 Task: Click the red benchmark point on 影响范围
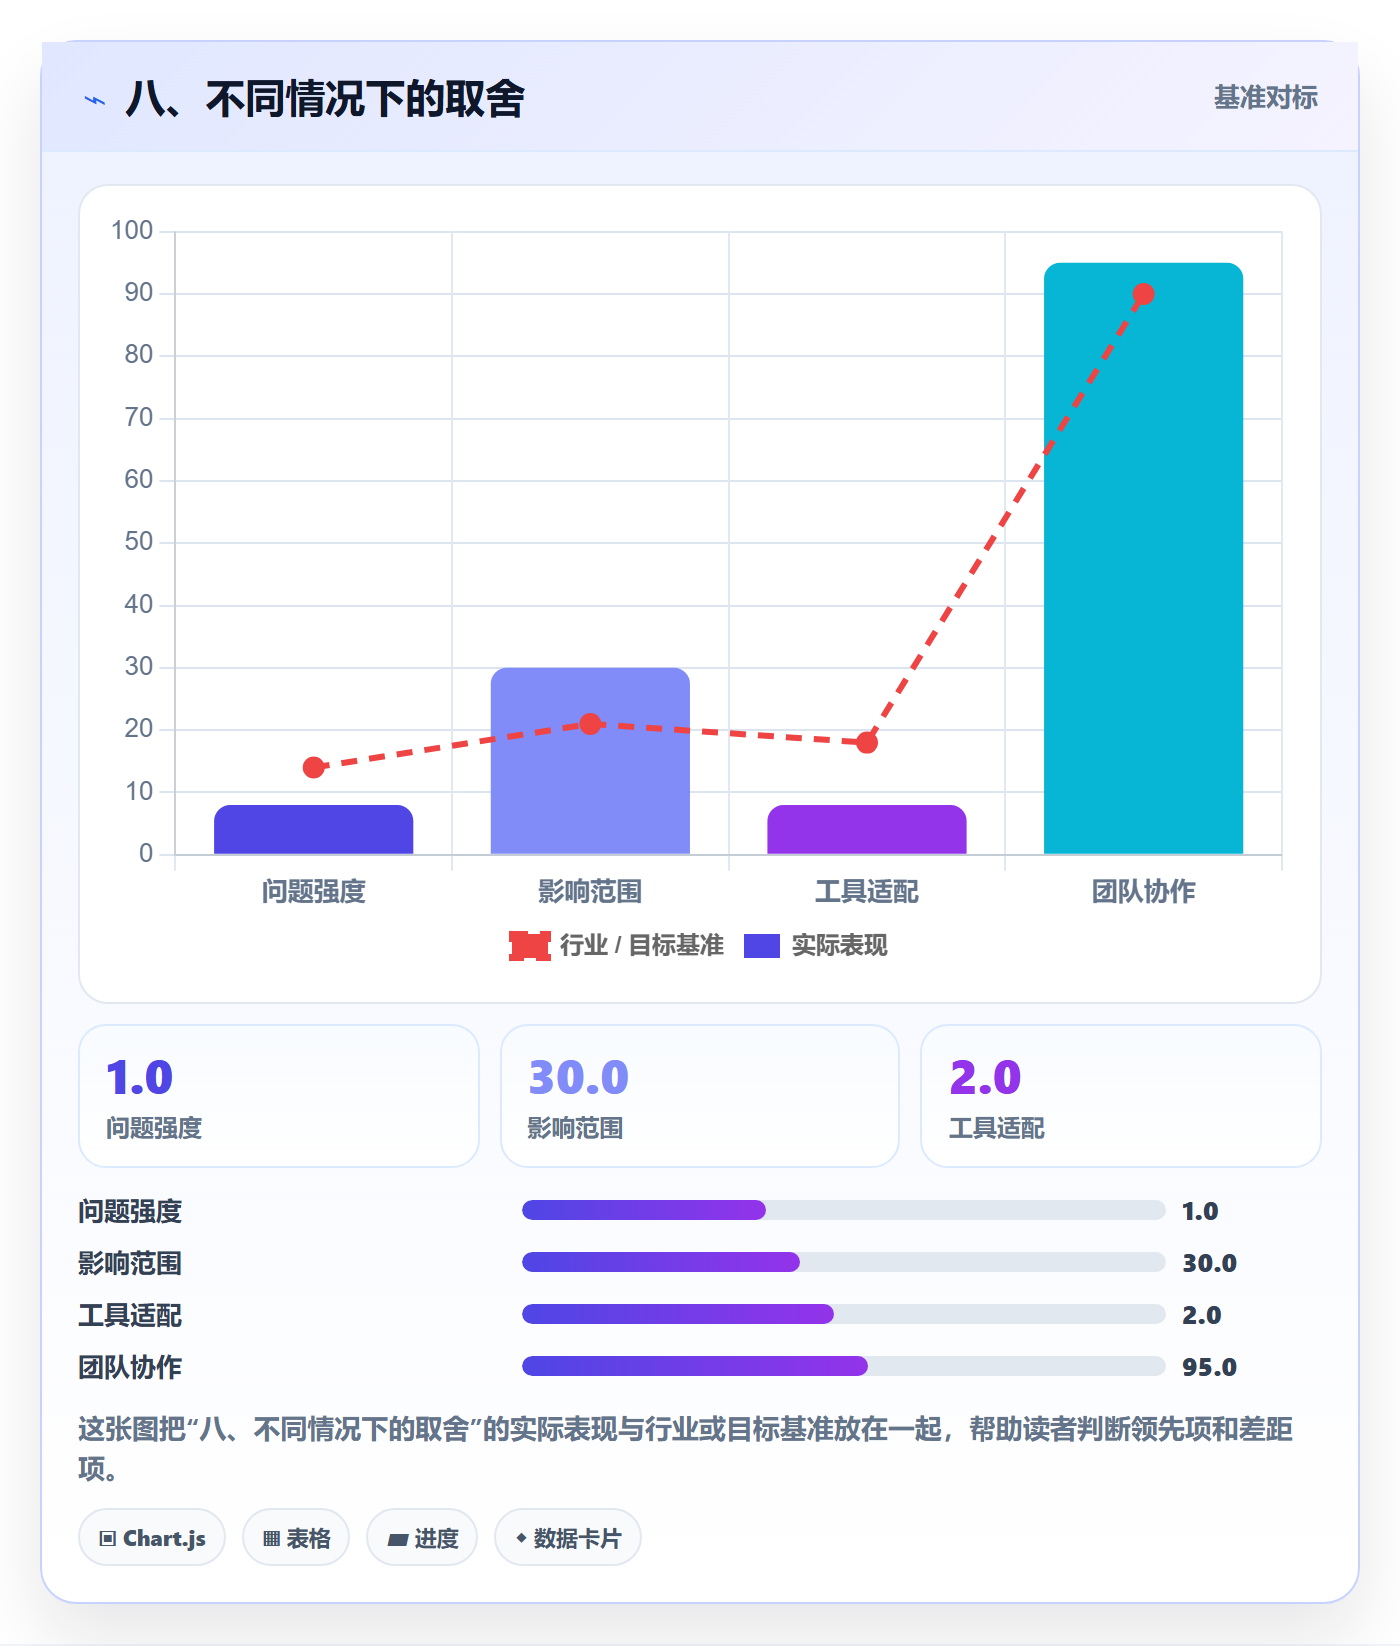coord(590,724)
